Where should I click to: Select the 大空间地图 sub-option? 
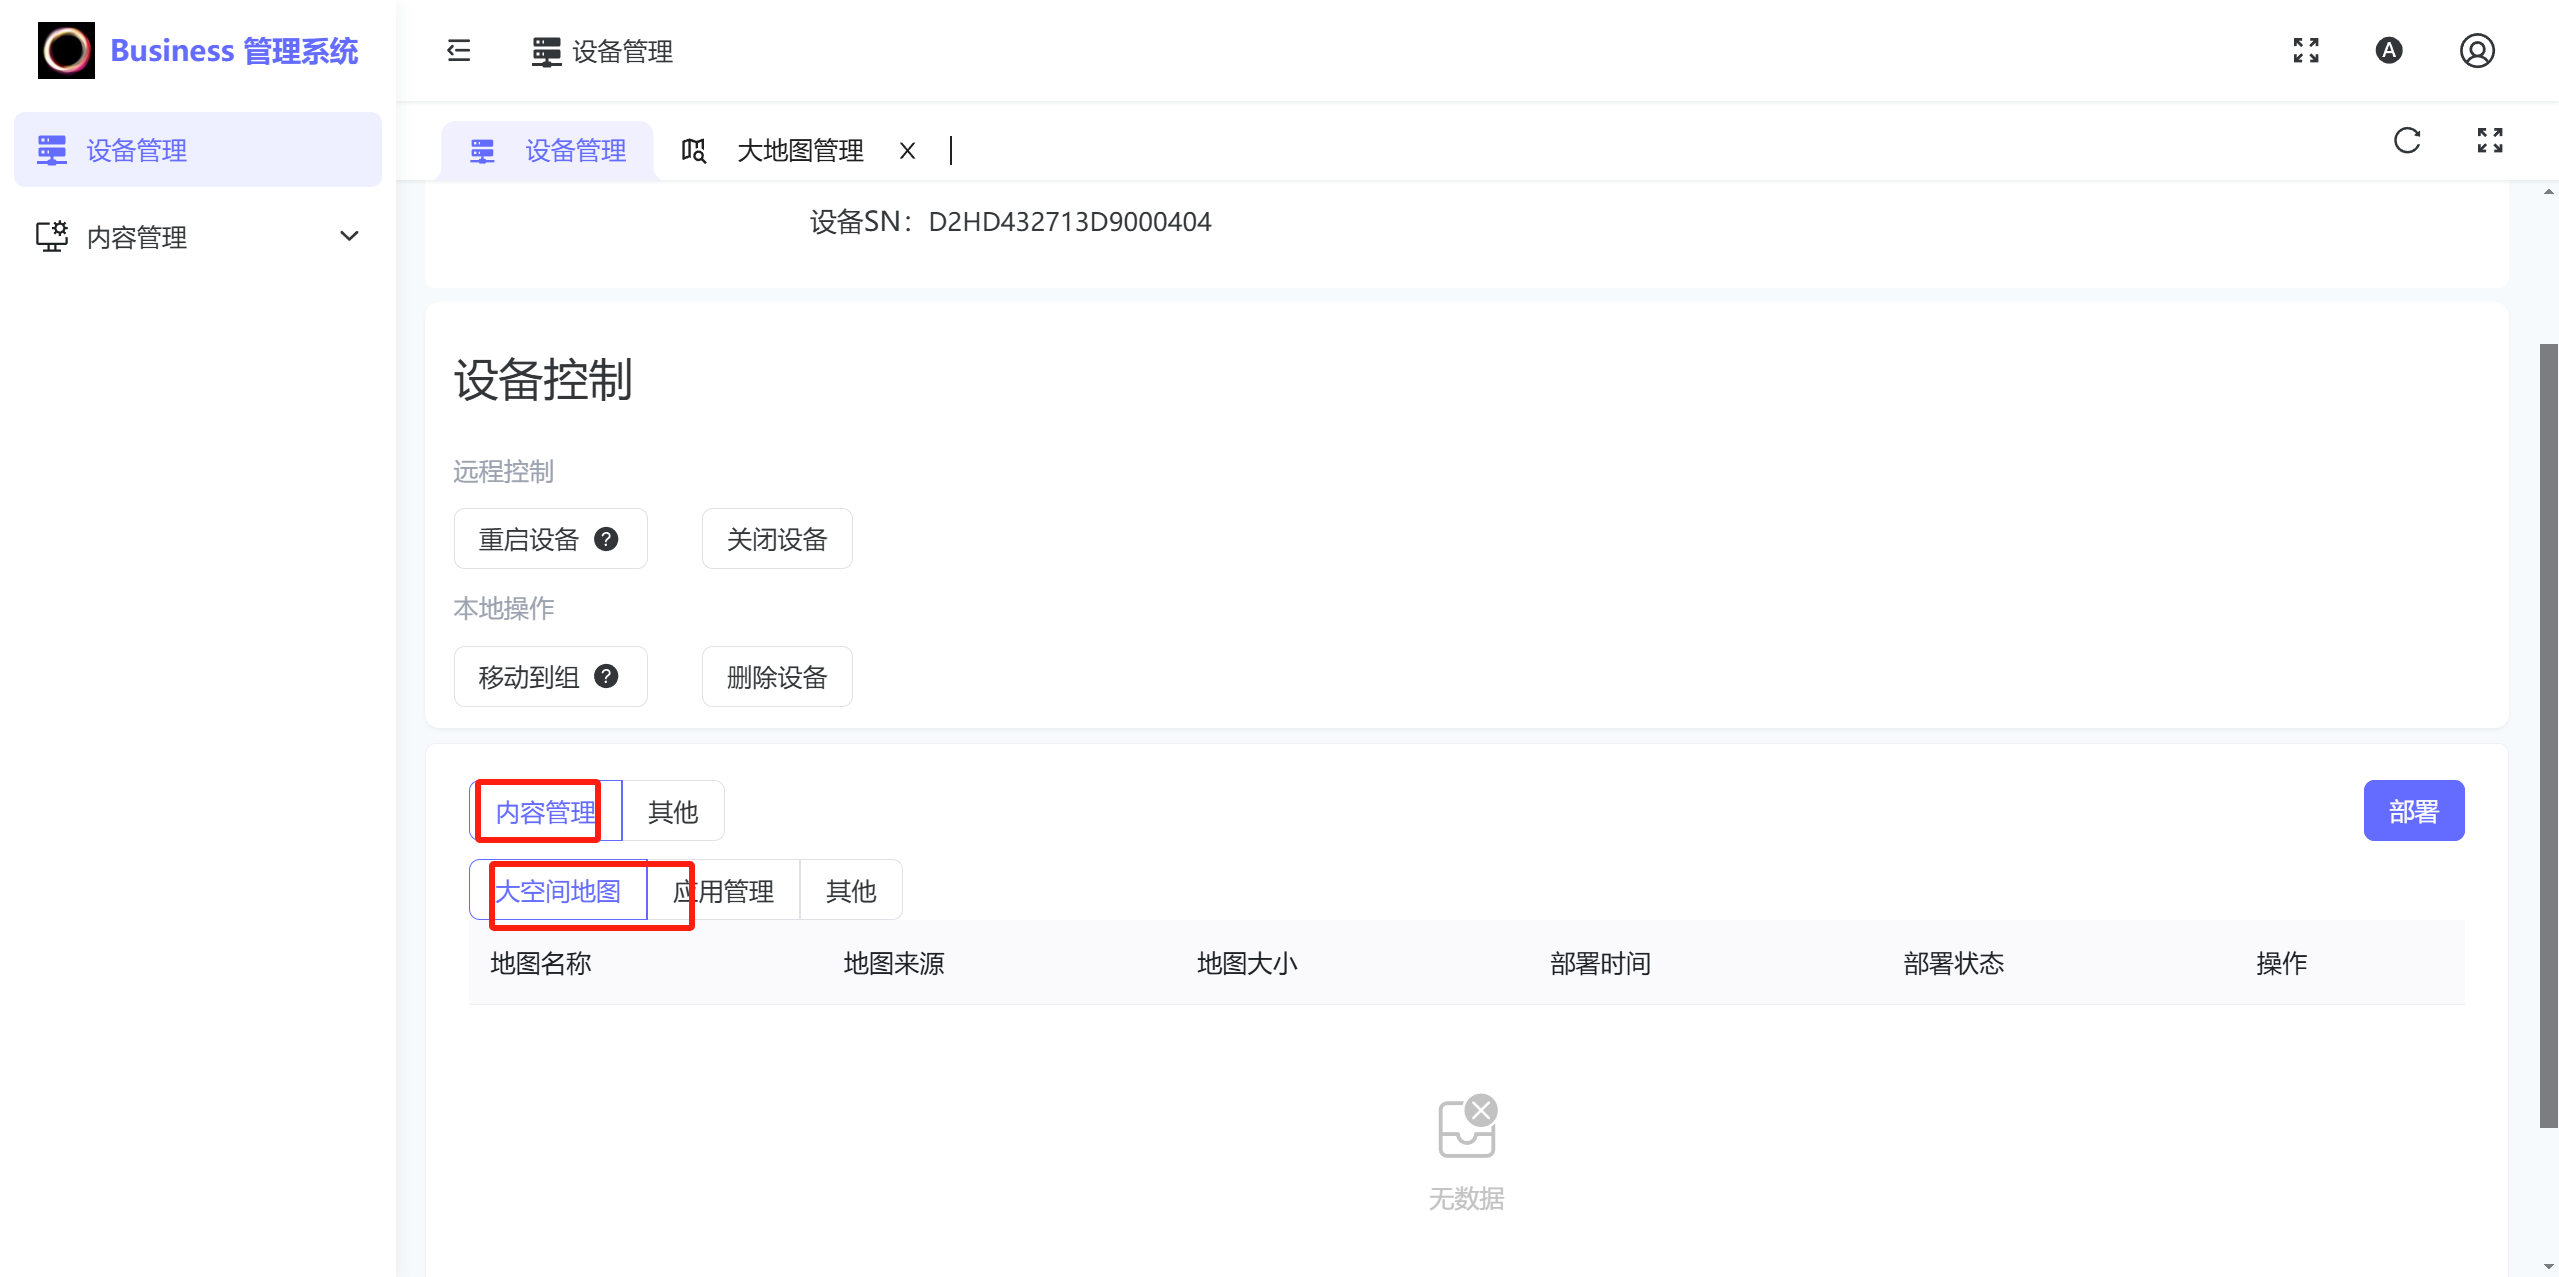(x=558, y=890)
